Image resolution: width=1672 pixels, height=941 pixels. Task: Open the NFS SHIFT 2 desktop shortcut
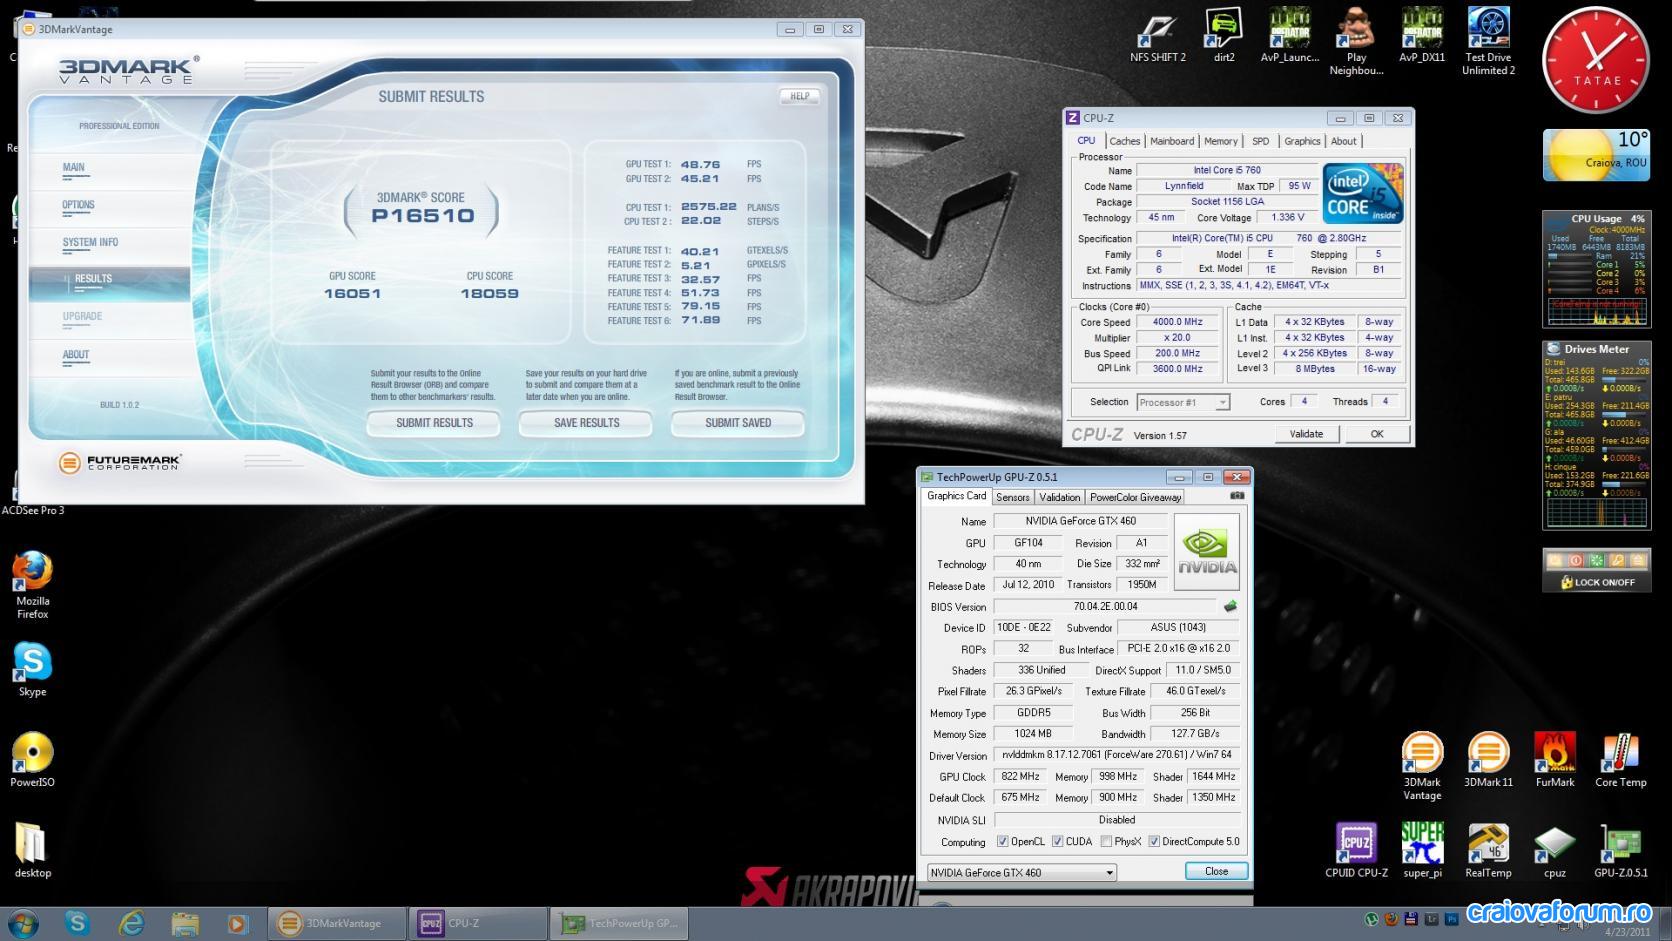pos(1158,35)
